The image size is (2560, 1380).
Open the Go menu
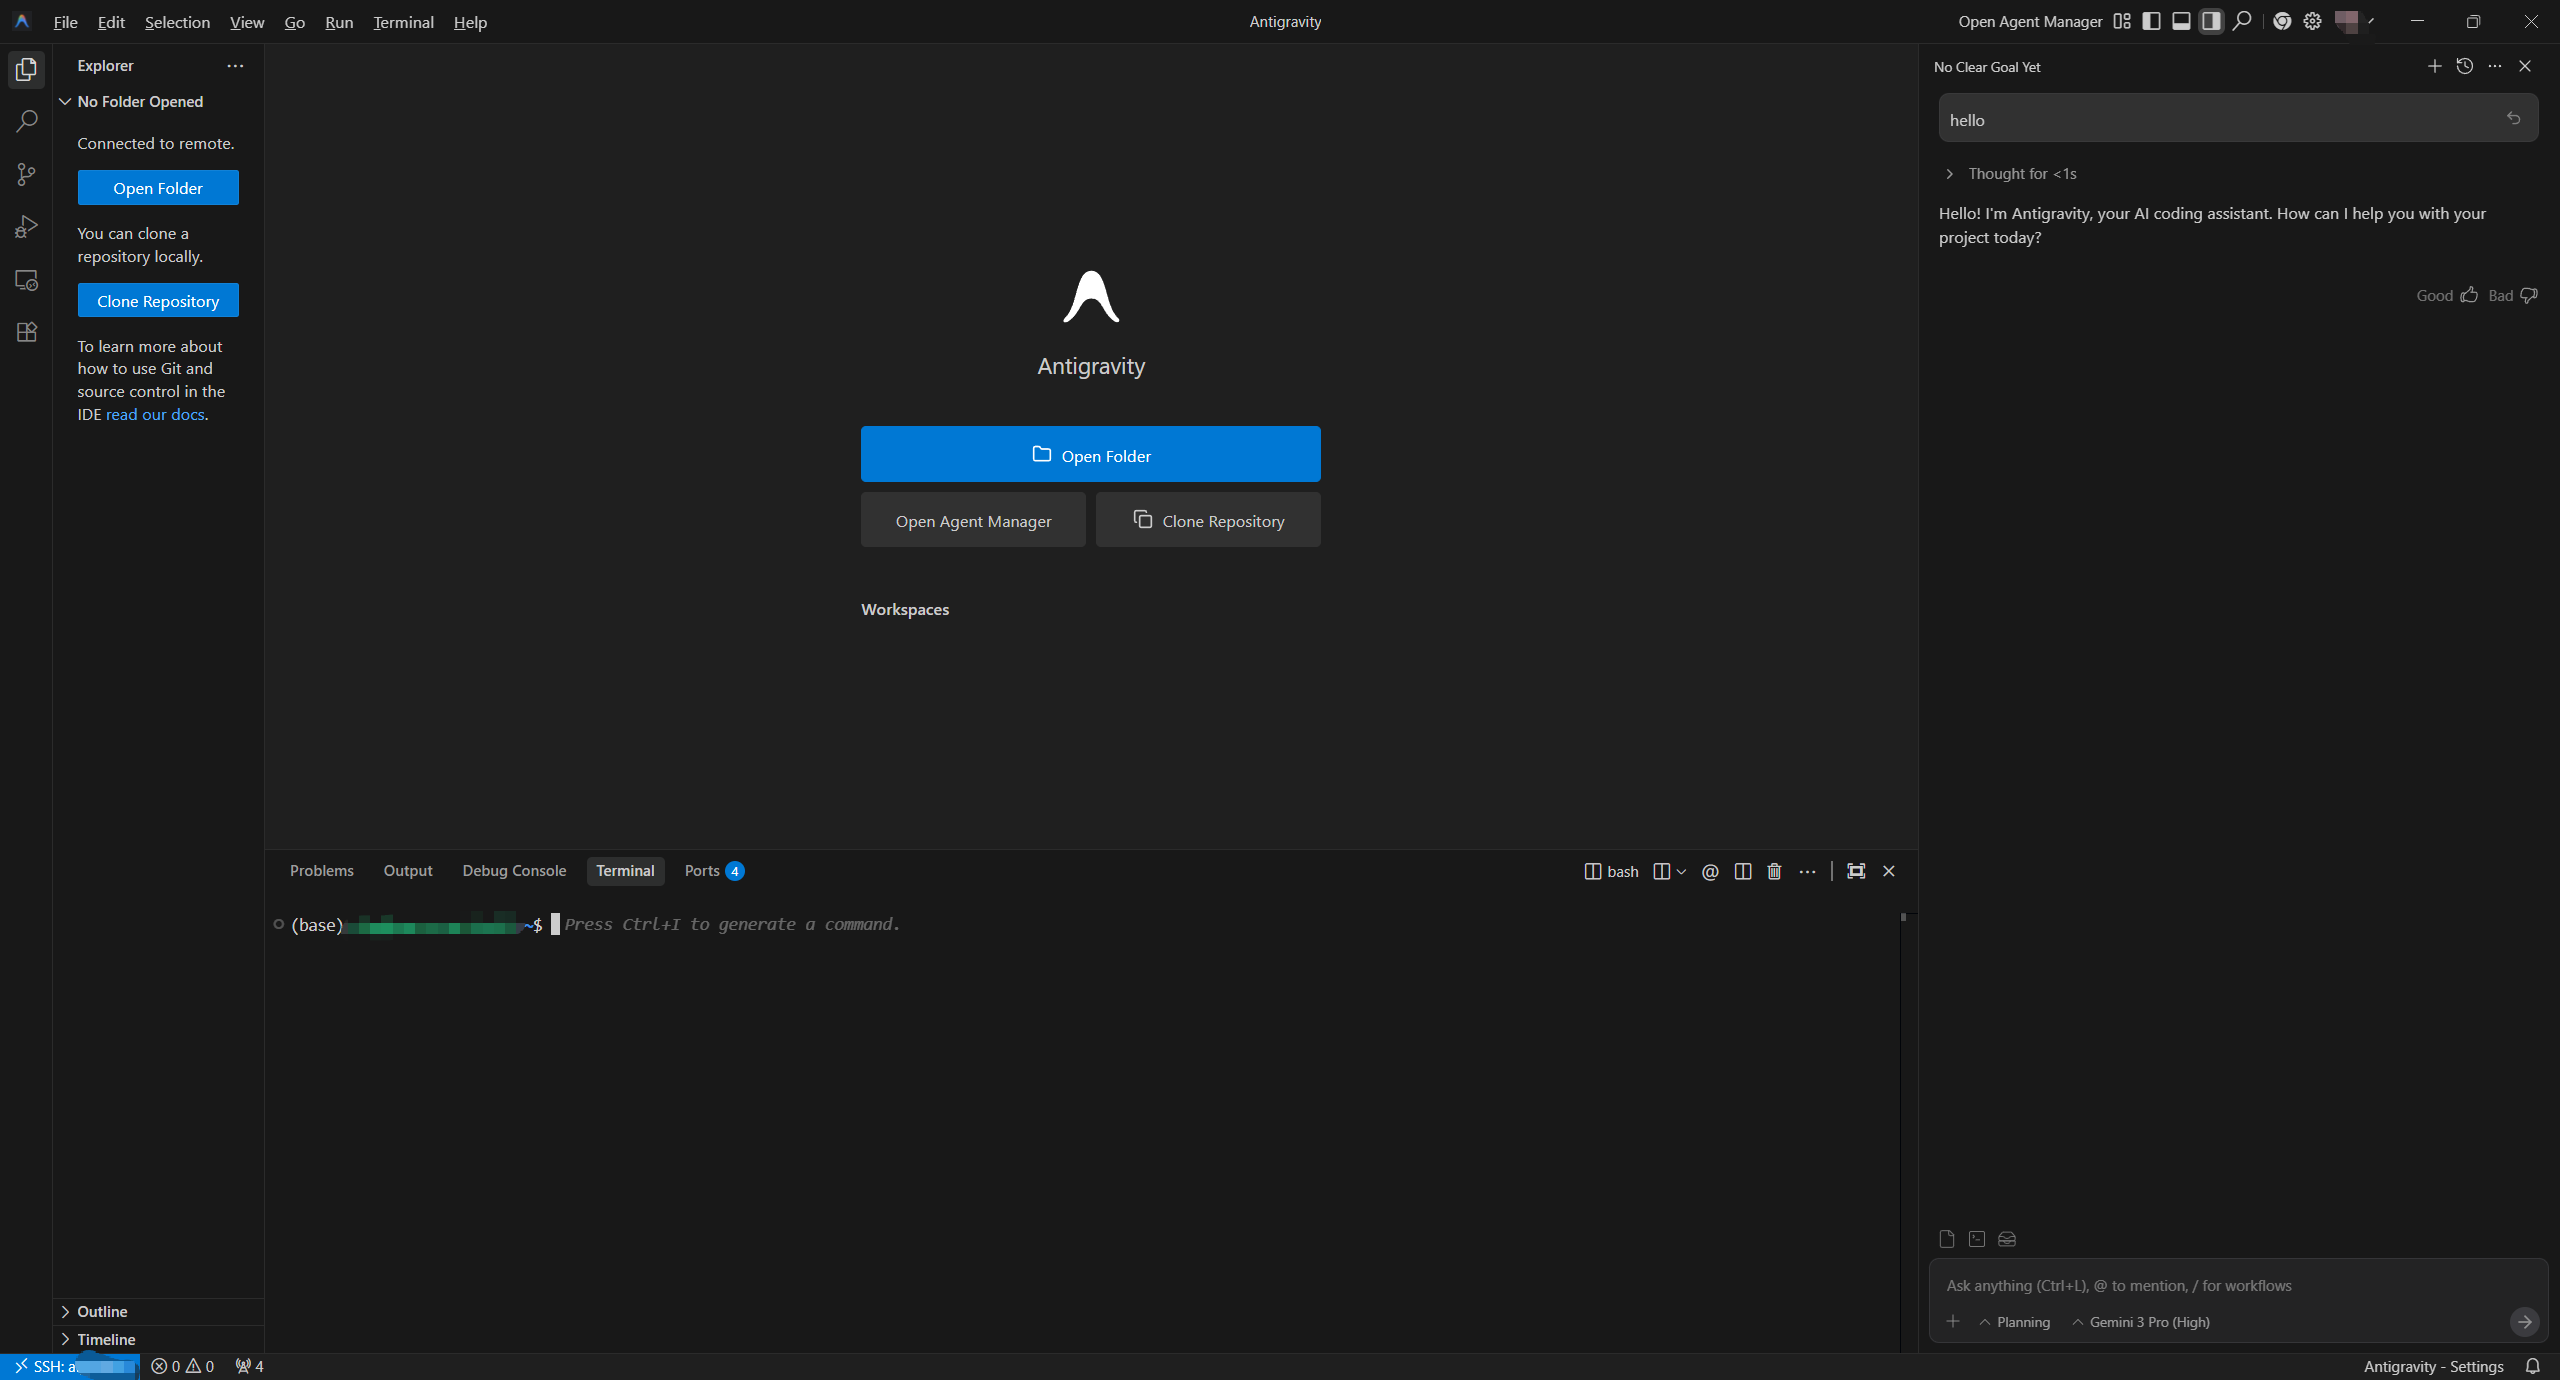294,22
